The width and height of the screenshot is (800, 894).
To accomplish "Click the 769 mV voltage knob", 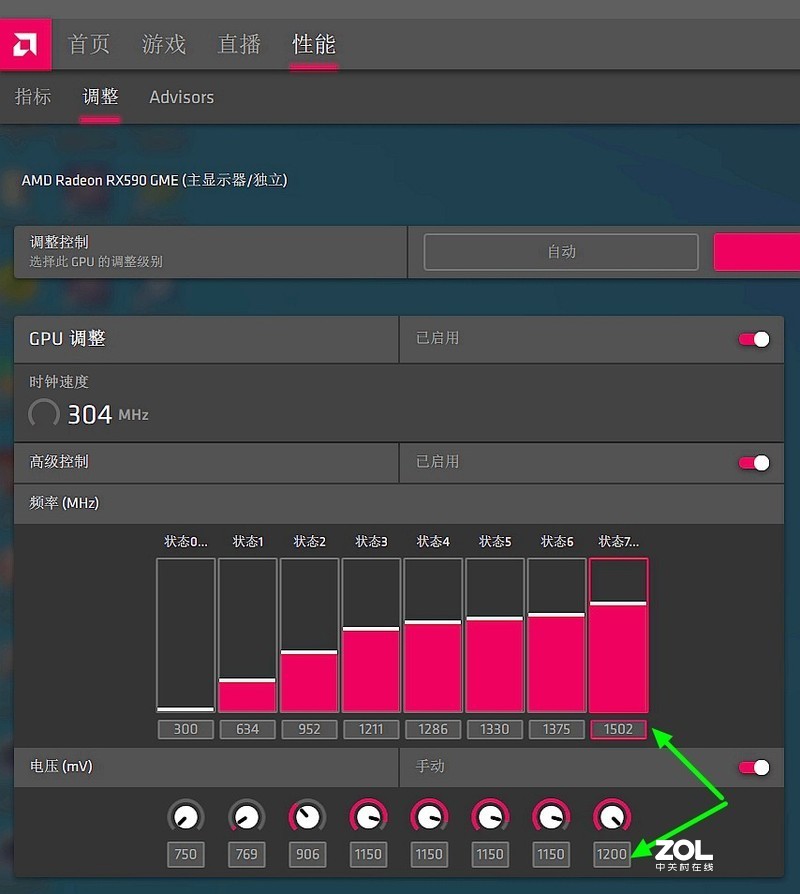I will [x=246, y=814].
